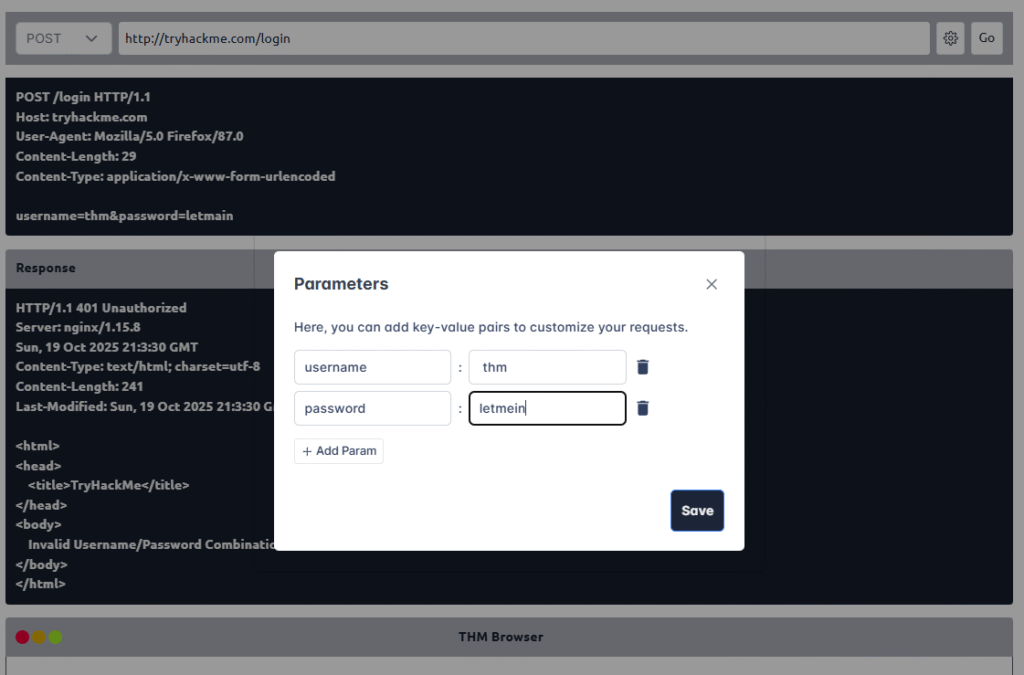Click the Go button to send request
Viewport: 1024px width, 675px height.
(986, 38)
